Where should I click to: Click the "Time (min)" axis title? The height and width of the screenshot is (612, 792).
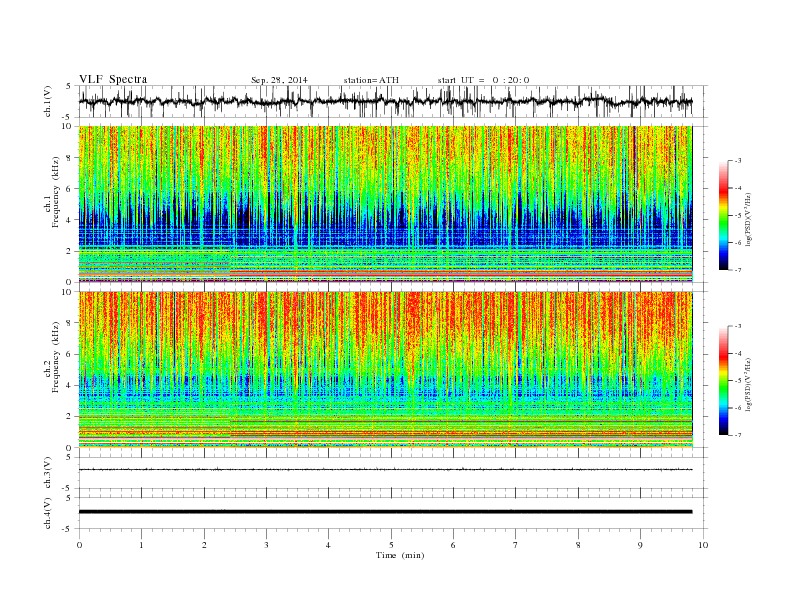400,555
